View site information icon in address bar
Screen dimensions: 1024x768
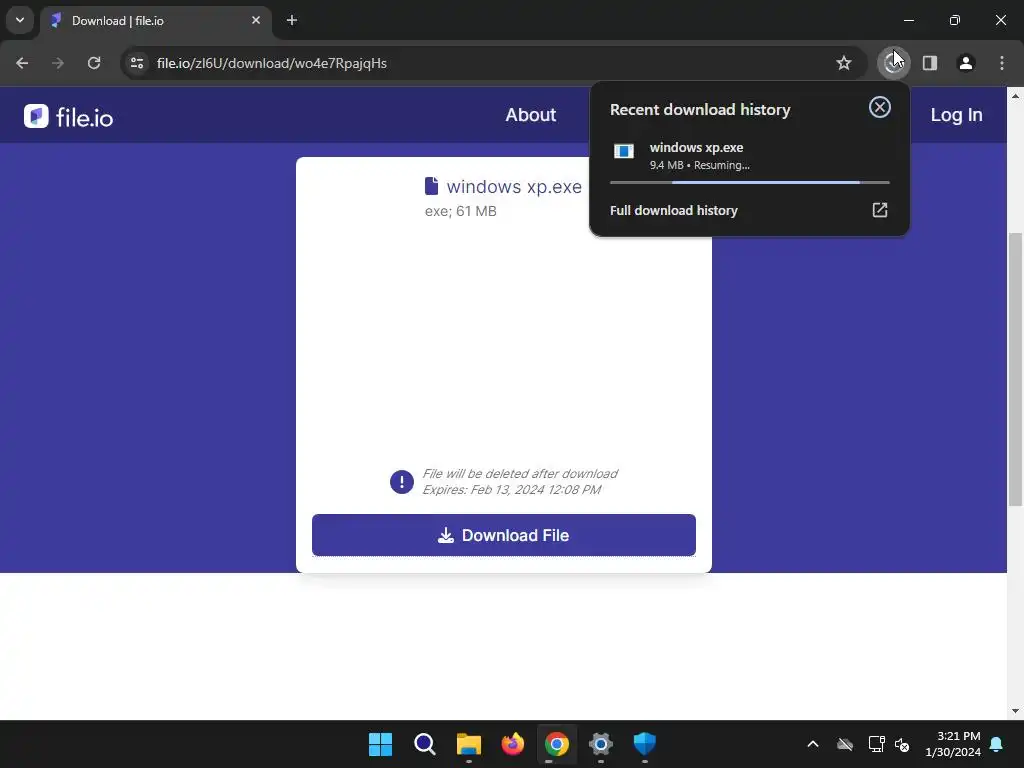(x=137, y=63)
